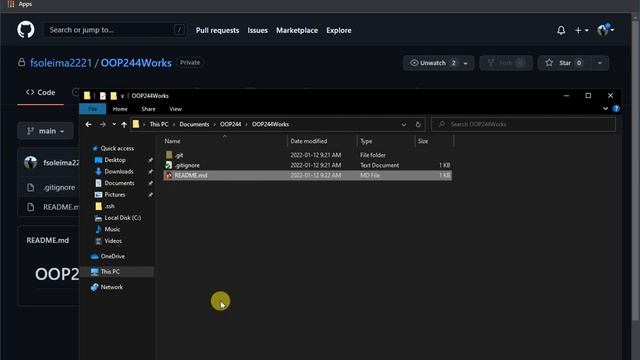Open OneDrive in navigation pane
The image size is (640, 360).
(113, 256)
